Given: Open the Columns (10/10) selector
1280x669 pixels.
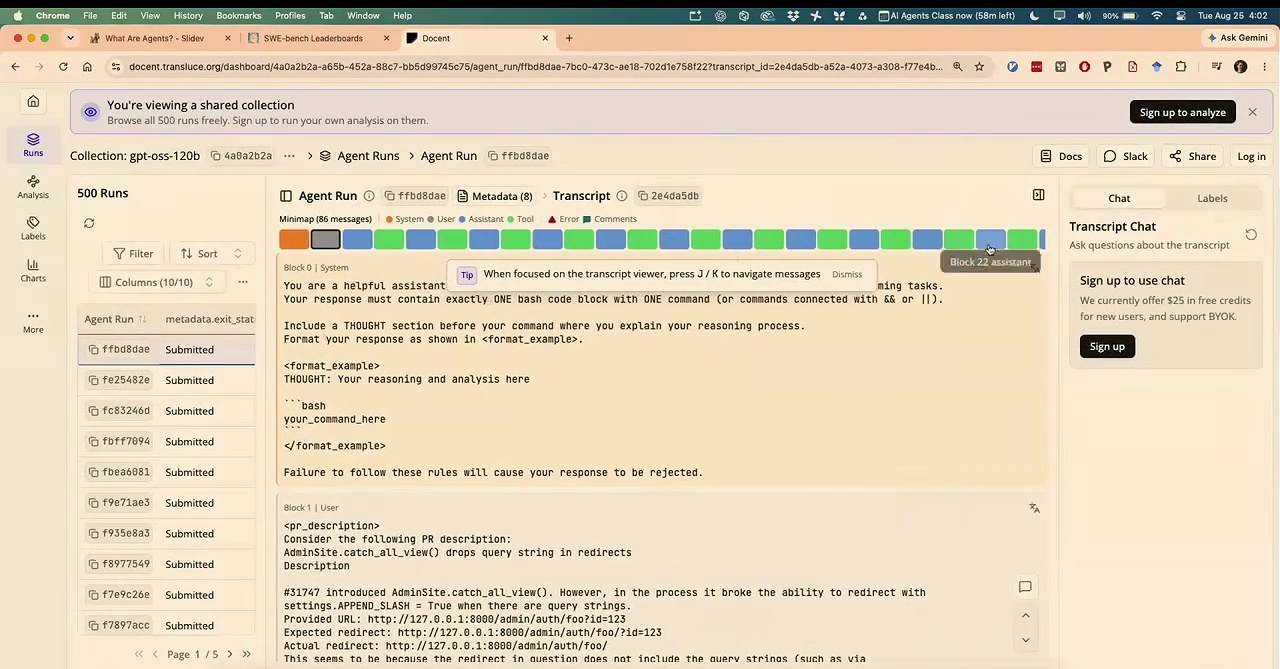Looking at the screenshot, I should (x=158, y=282).
